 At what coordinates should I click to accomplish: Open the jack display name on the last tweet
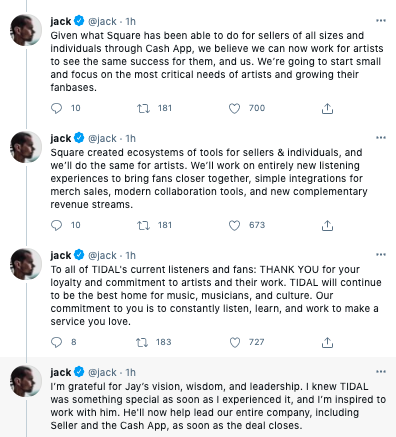[61, 372]
